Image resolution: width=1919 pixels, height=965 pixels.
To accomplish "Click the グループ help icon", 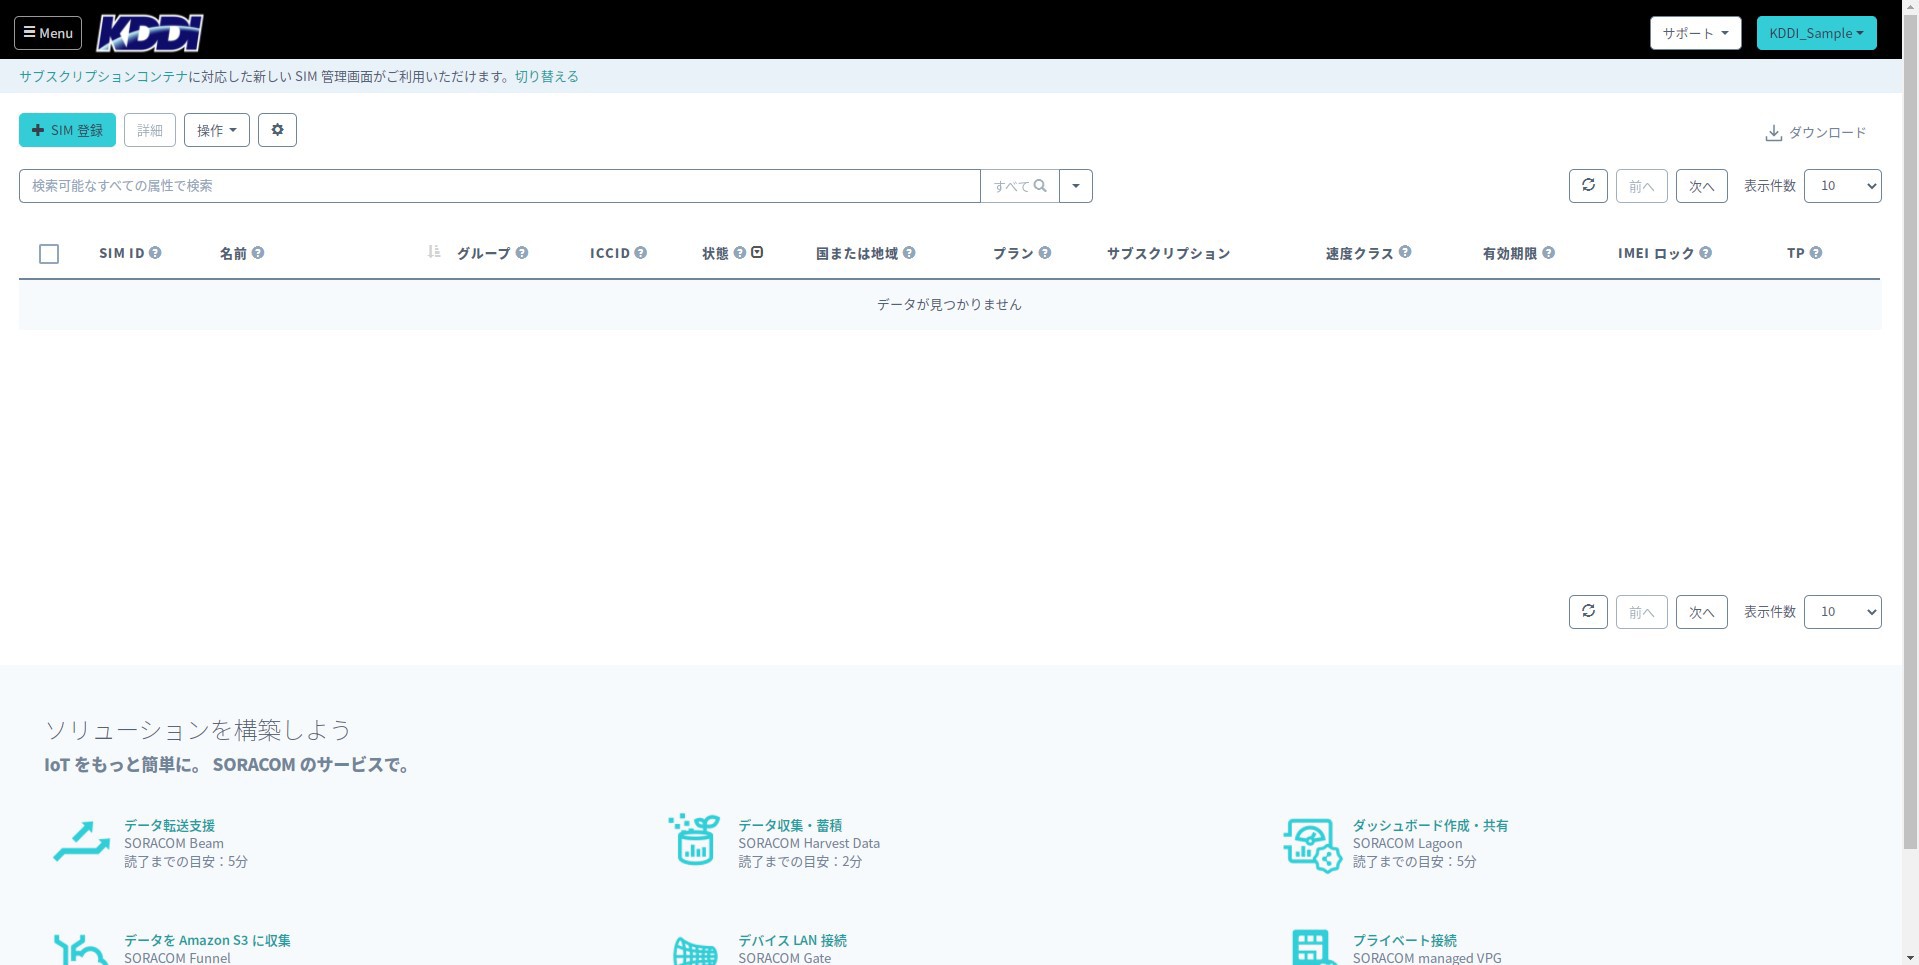I will pos(522,253).
